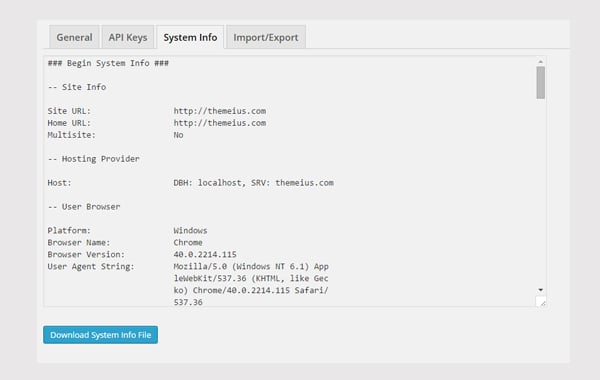Click the 'Home URL:' label

tap(69, 123)
